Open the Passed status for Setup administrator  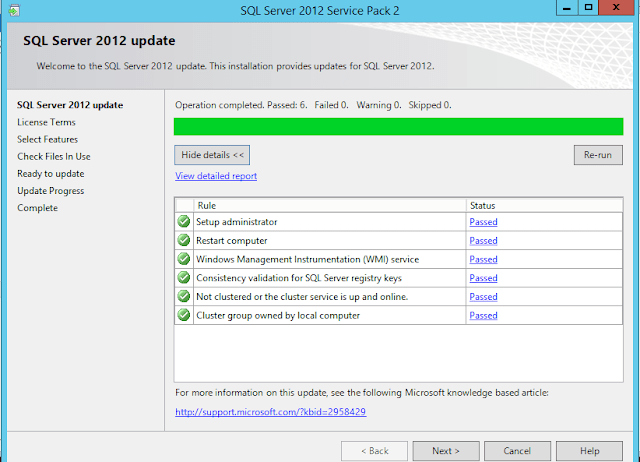coord(483,222)
